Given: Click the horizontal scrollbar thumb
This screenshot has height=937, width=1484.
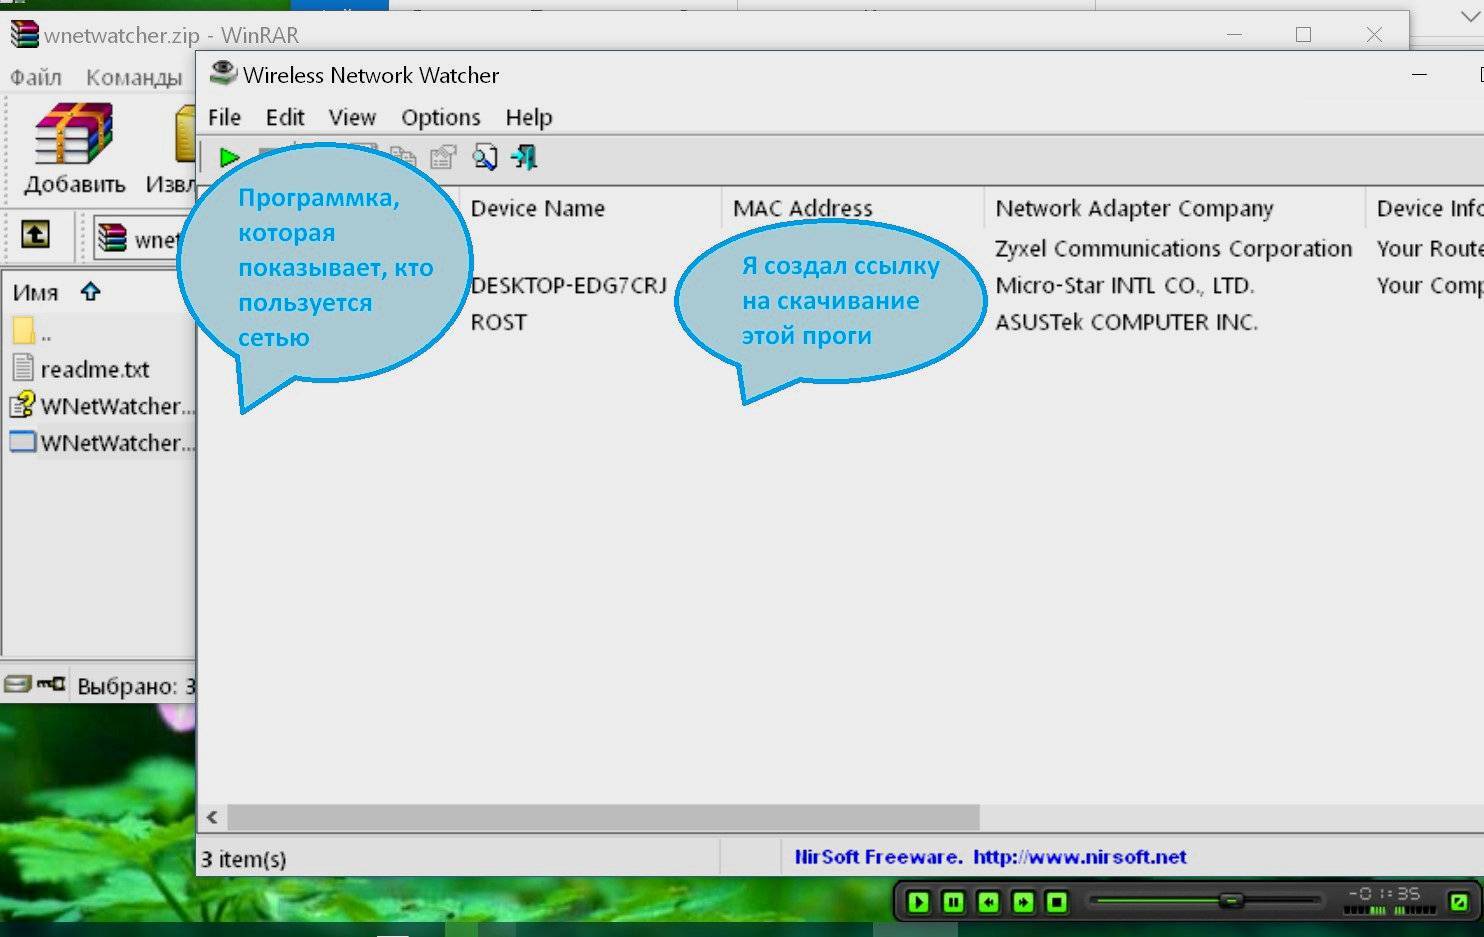Looking at the screenshot, I should 604,818.
